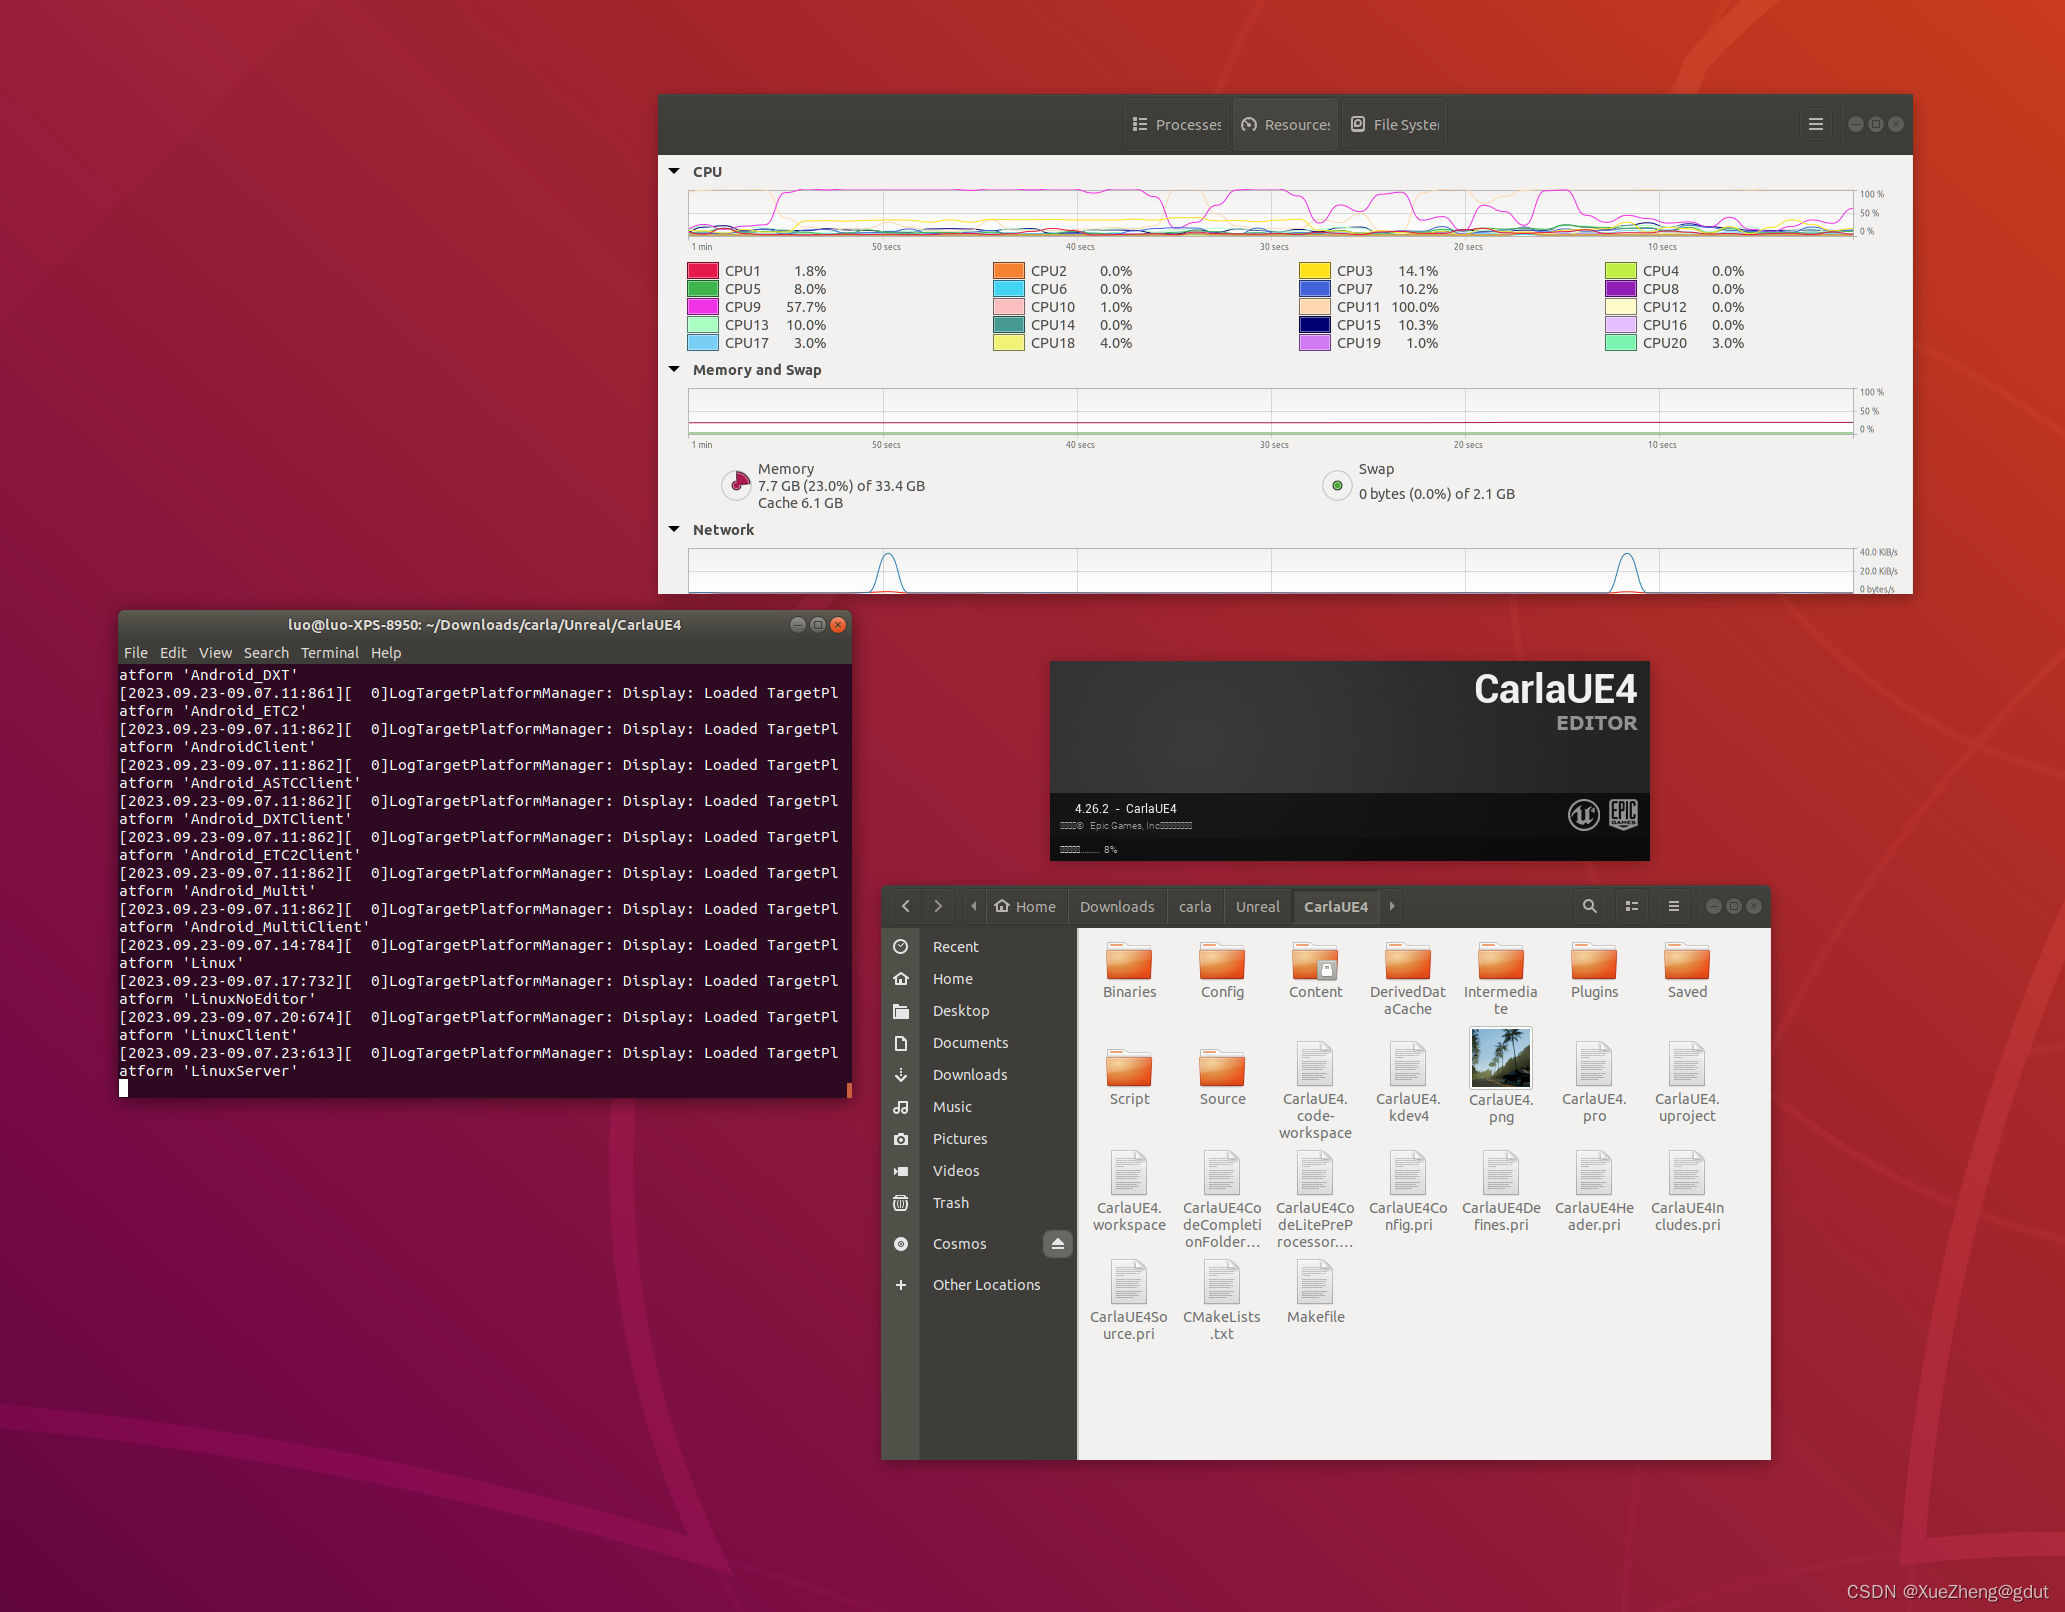Click the Memory pie chart color
Viewport: 2065px width, 1612px height.
point(737,485)
